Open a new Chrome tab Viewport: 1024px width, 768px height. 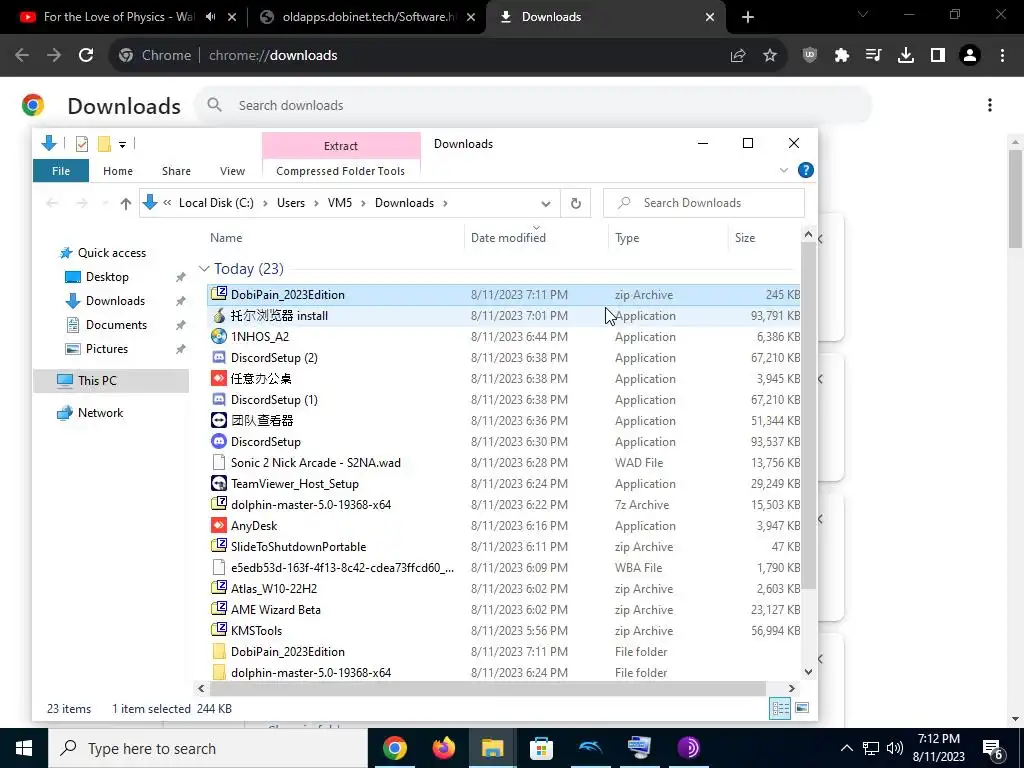click(748, 17)
